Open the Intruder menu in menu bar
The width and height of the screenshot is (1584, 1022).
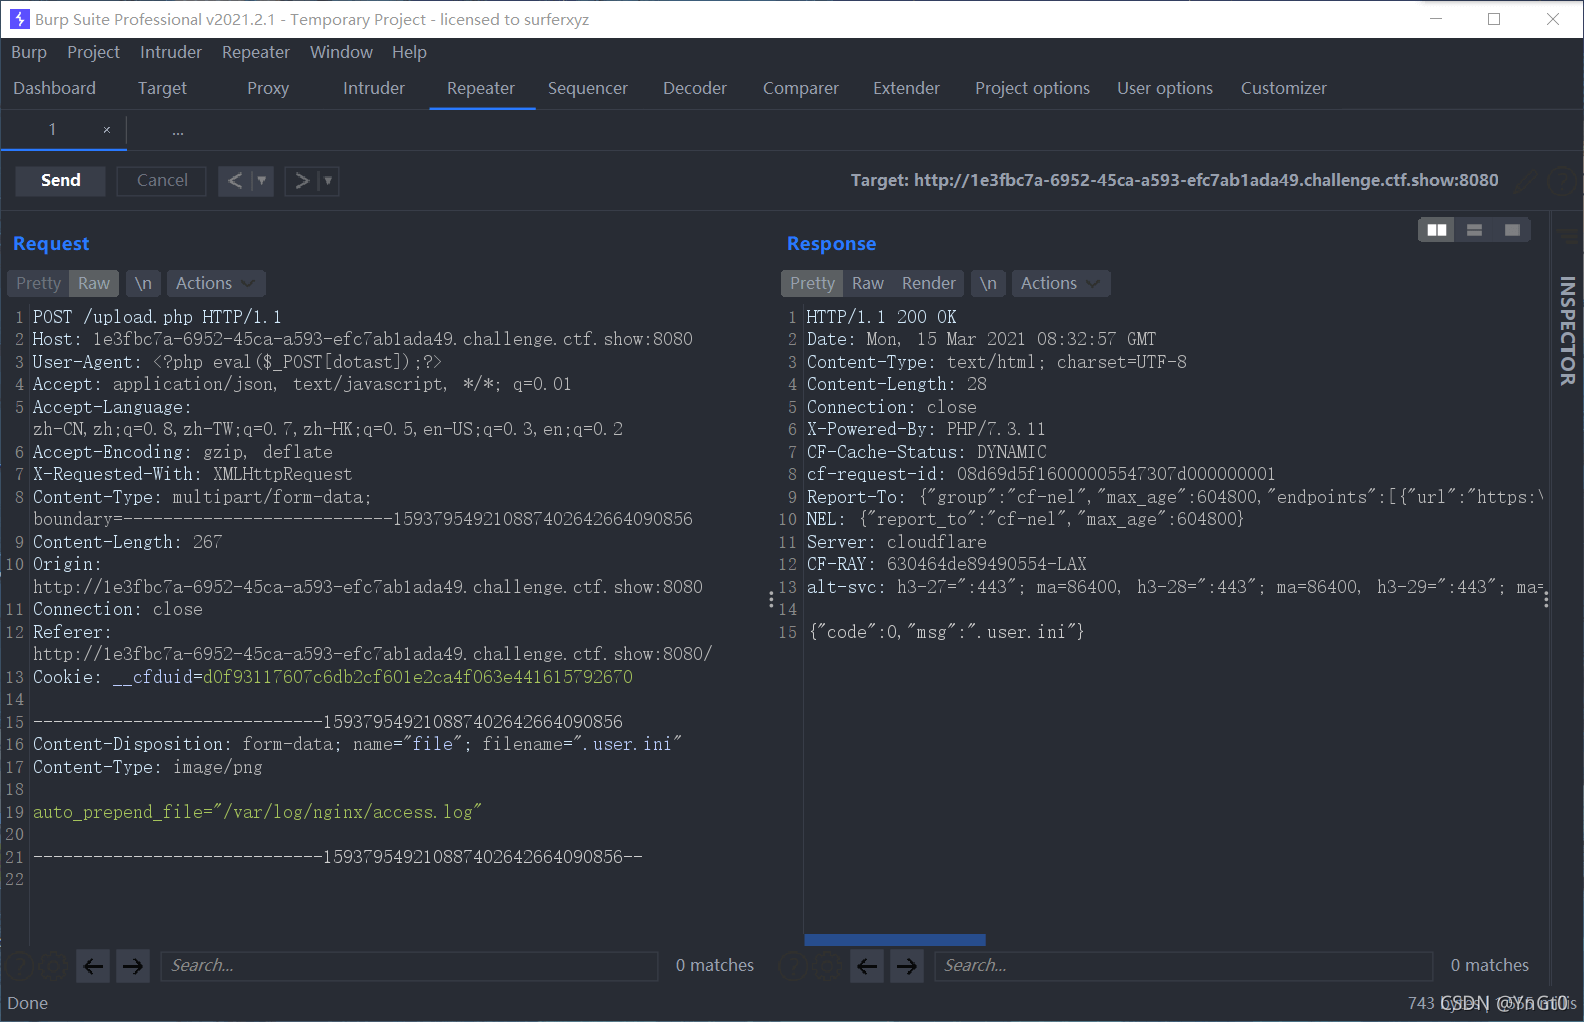click(171, 52)
